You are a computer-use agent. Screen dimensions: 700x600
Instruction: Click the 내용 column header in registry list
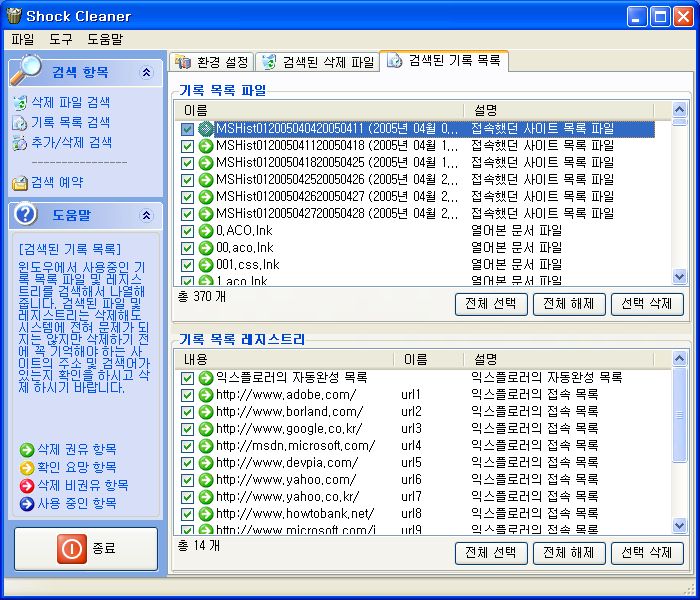click(x=284, y=359)
